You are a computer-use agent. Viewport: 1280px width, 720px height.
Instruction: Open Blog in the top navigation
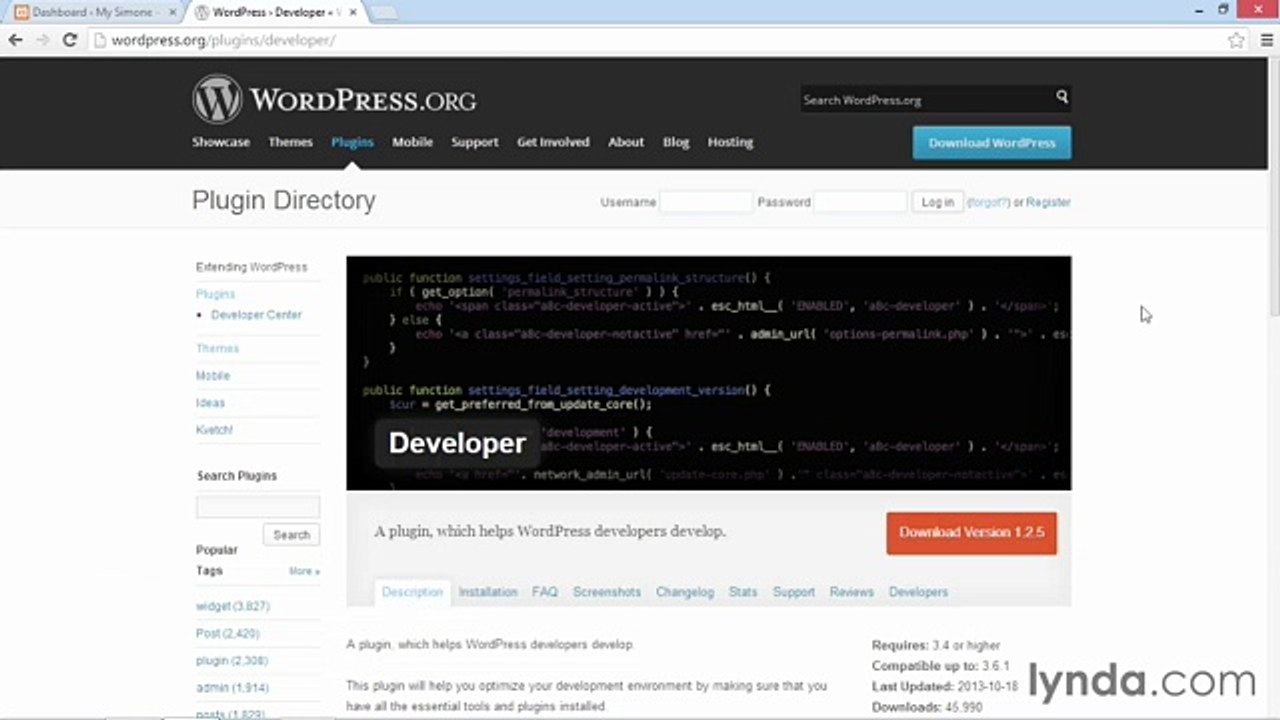(676, 142)
